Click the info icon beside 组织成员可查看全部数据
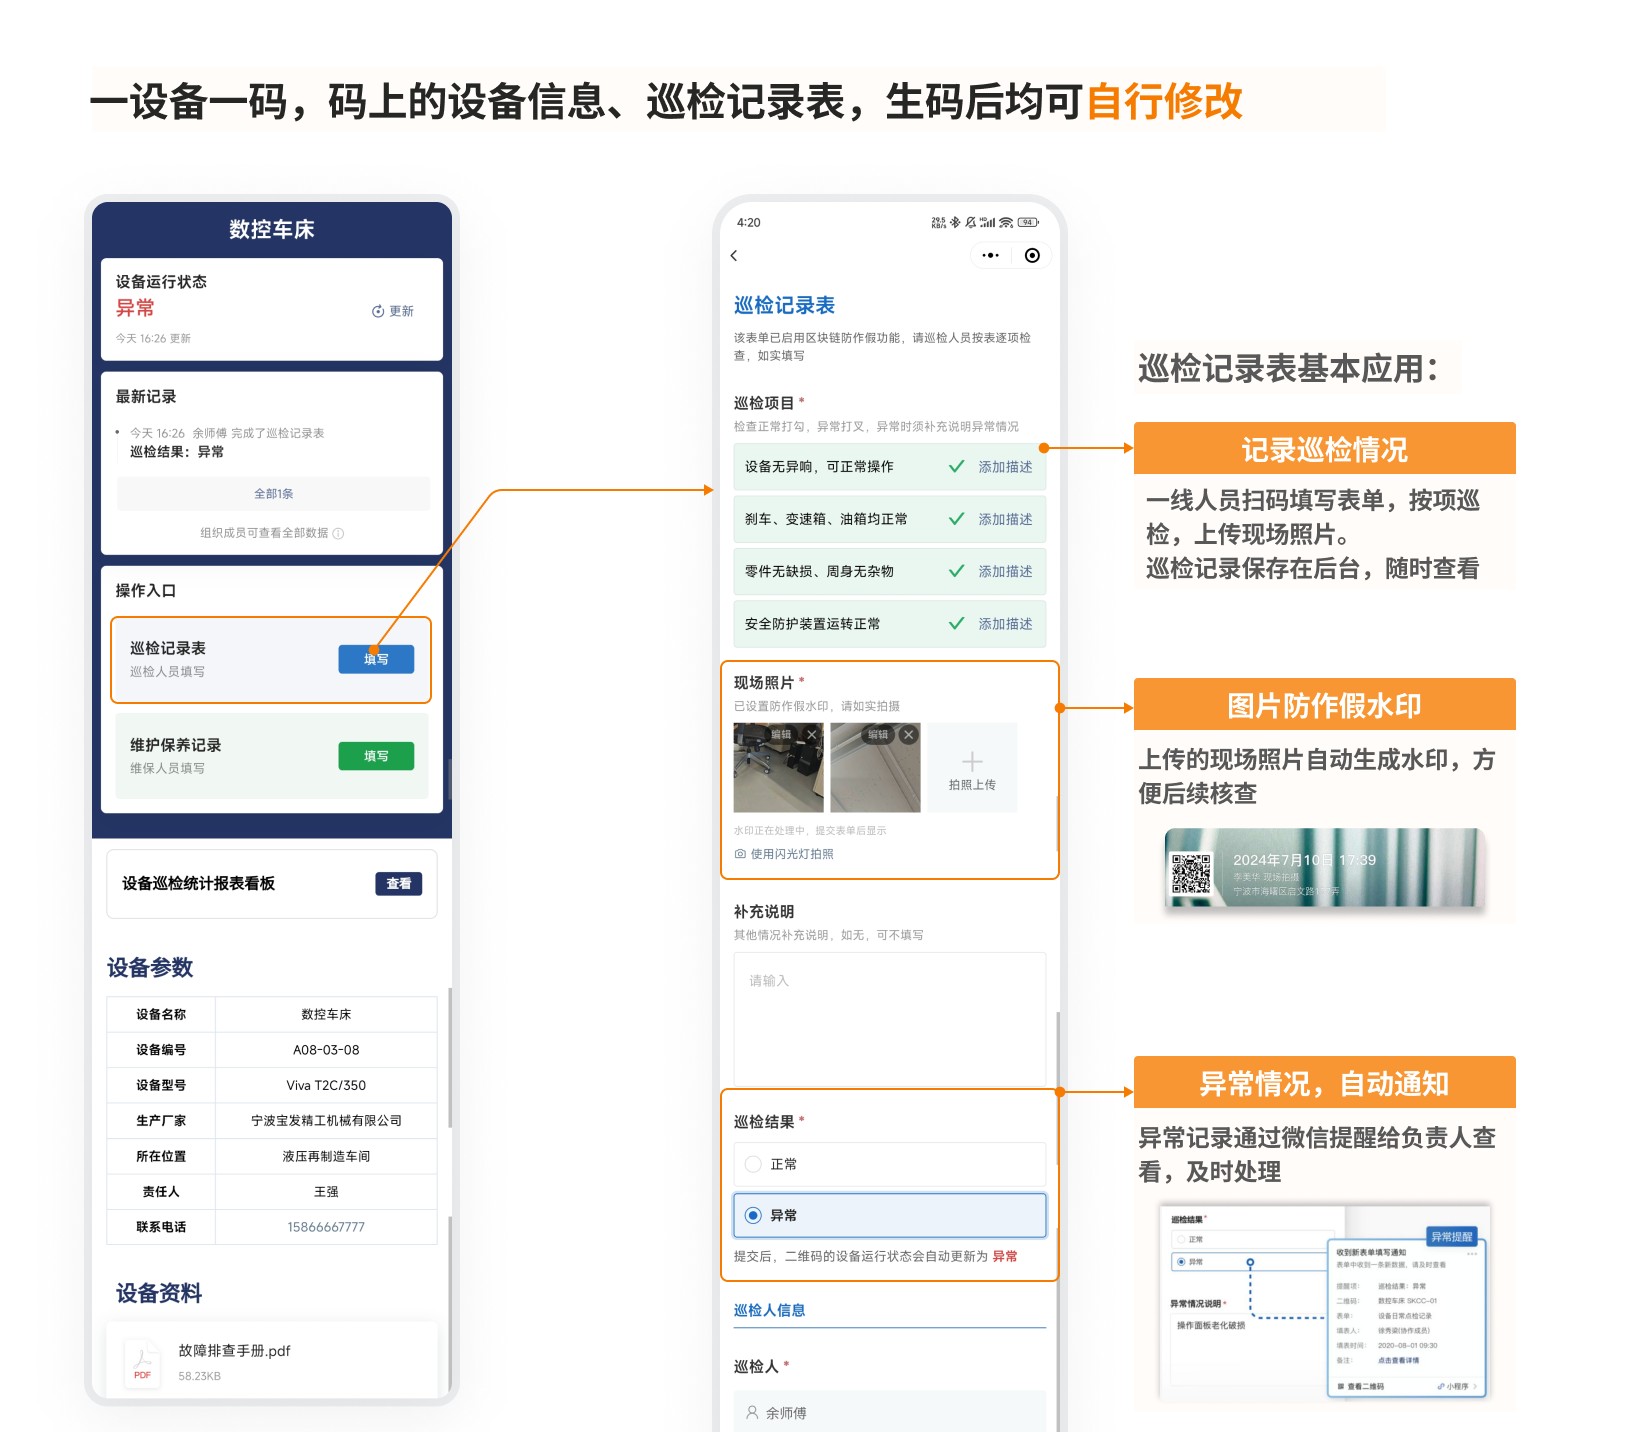The height and width of the screenshot is (1432, 1648). tap(338, 533)
